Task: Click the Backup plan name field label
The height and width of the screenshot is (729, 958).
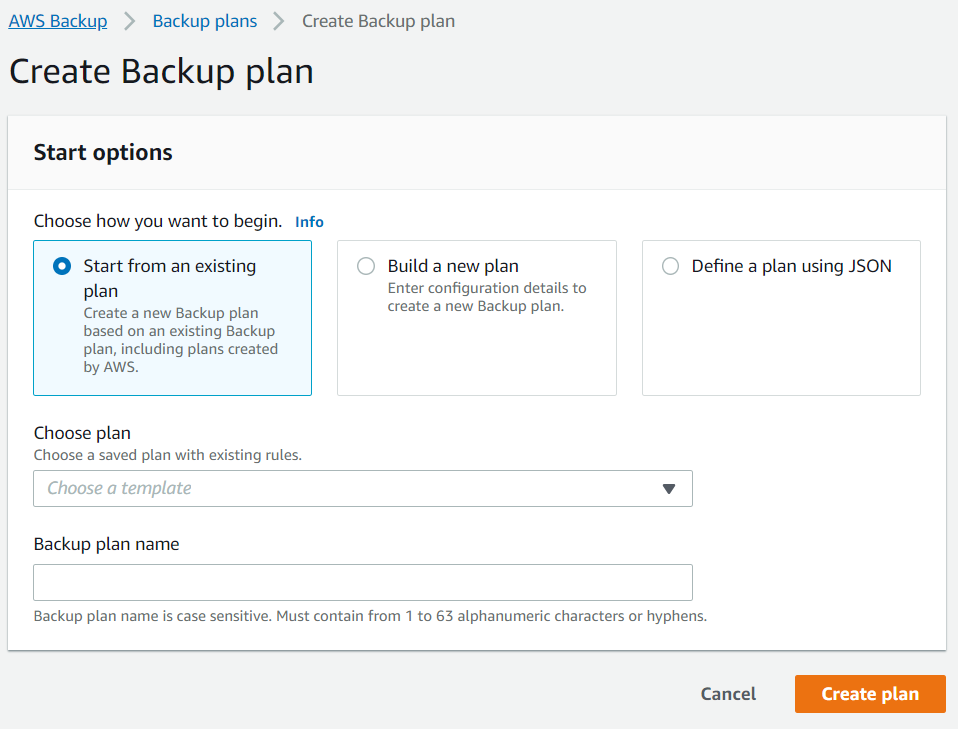Action: tap(106, 544)
